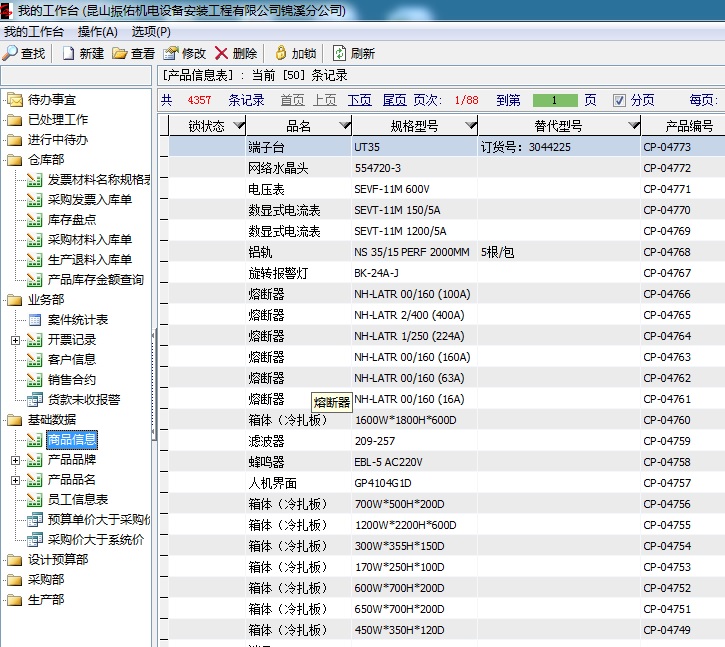Click the 查找 search toolbar icon
This screenshot has height=647, width=725.
click(11, 53)
